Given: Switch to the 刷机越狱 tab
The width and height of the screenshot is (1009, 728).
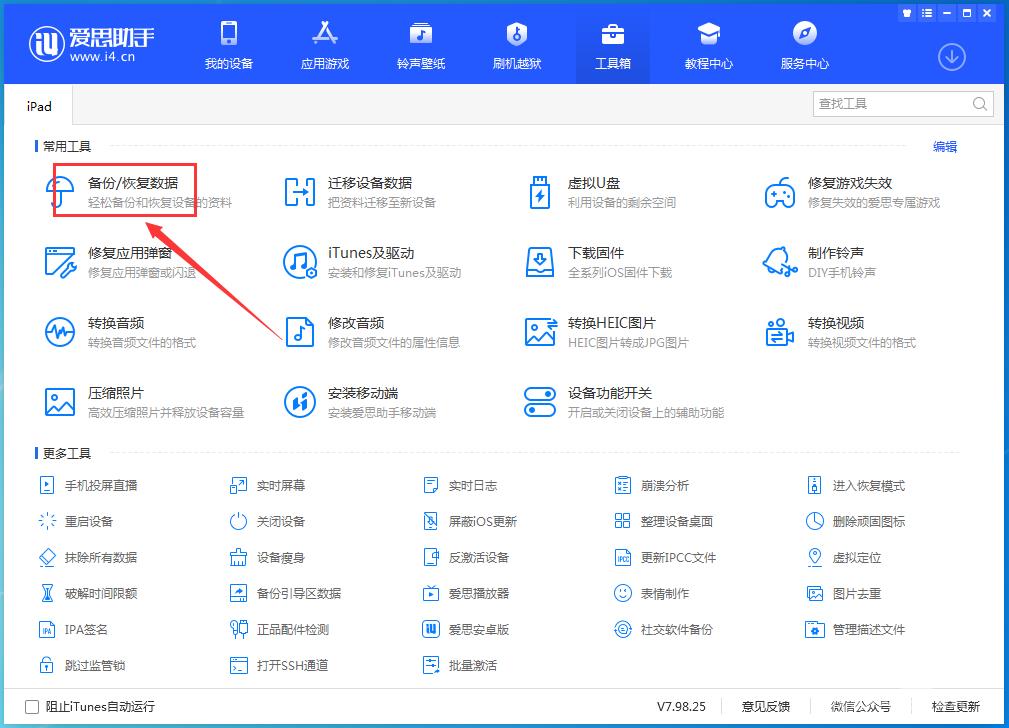Looking at the screenshot, I should coord(516,45).
